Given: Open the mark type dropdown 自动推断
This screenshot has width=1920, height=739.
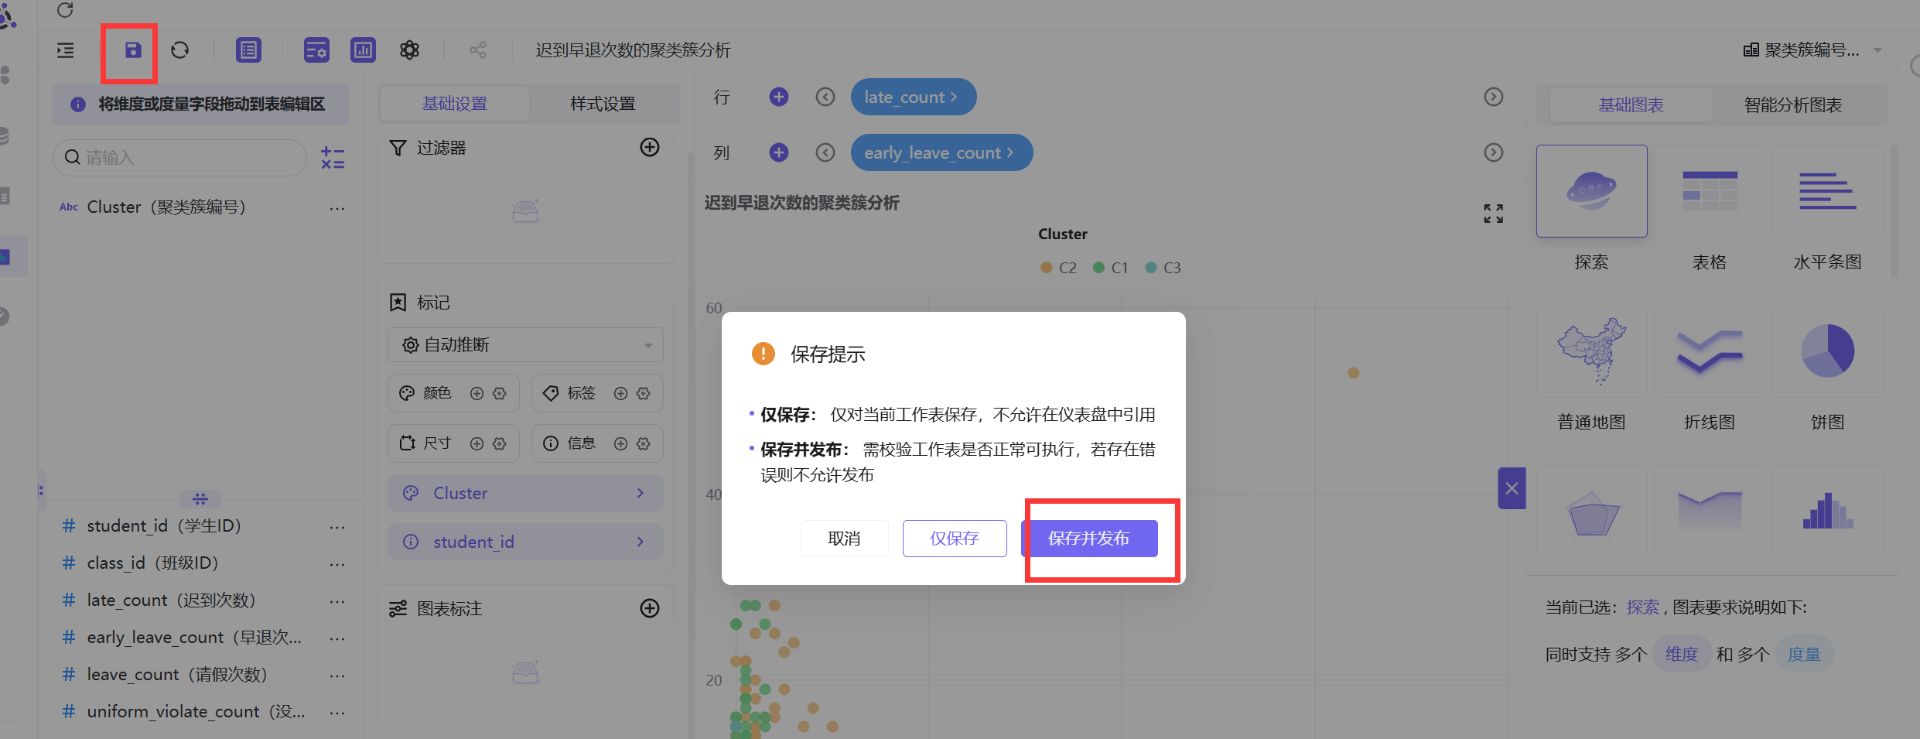Looking at the screenshot, I should (x=525, y=345).
